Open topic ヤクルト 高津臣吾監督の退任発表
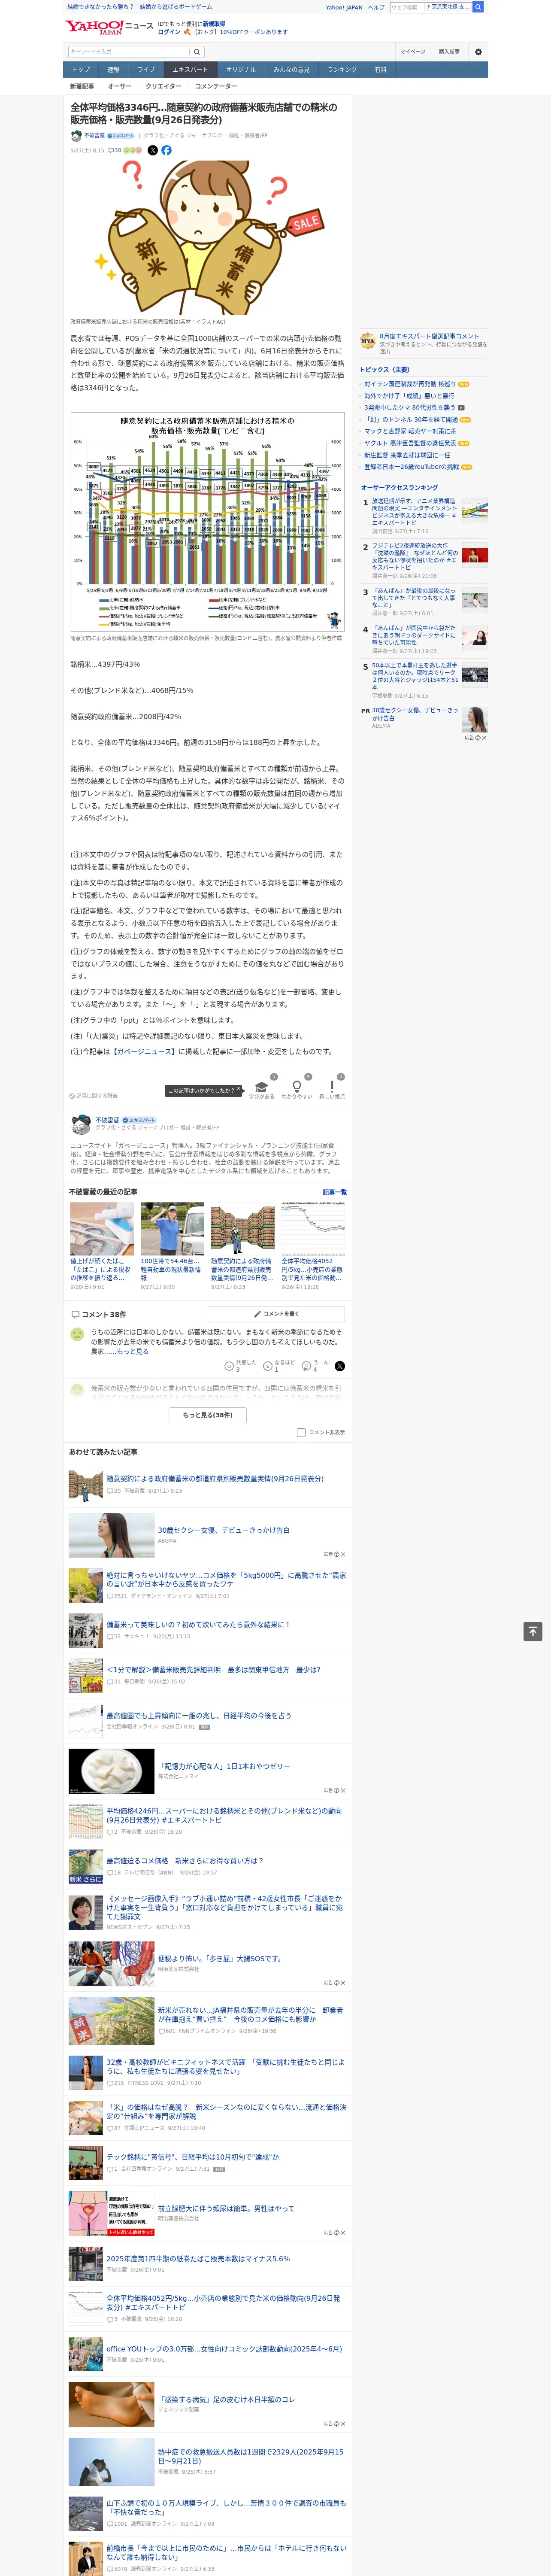 pyautogui.click(x=410, y=443)
